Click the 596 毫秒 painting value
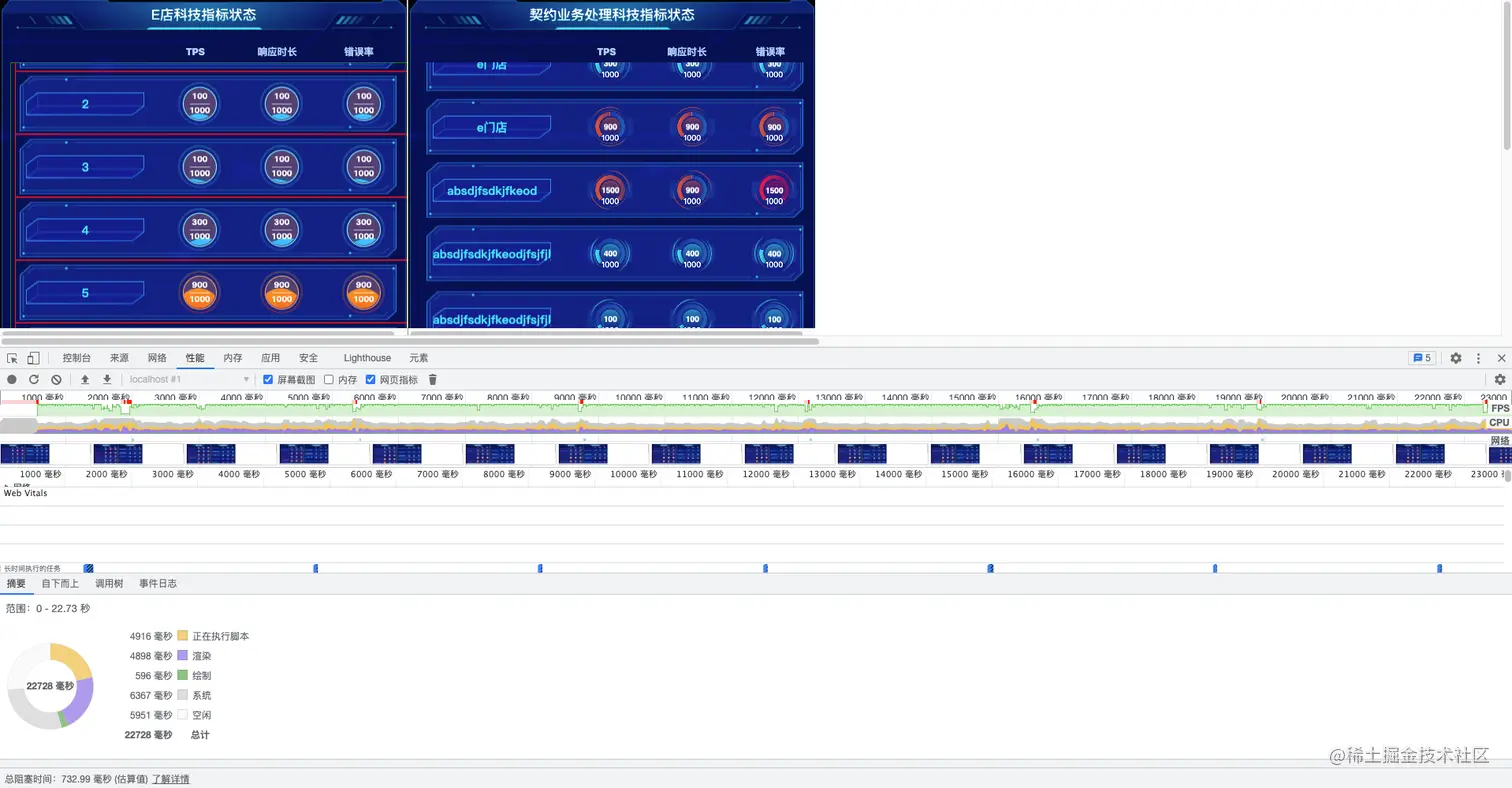 (154, 676)
